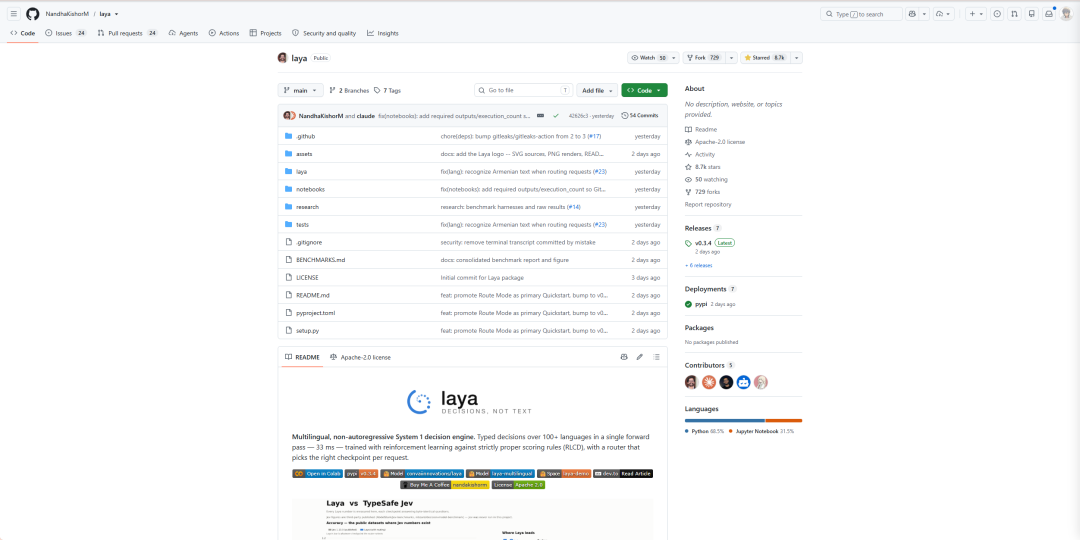Click the + 6 releases link
The width and height of the screenshot is (1080, 540).
click(698, 265)
